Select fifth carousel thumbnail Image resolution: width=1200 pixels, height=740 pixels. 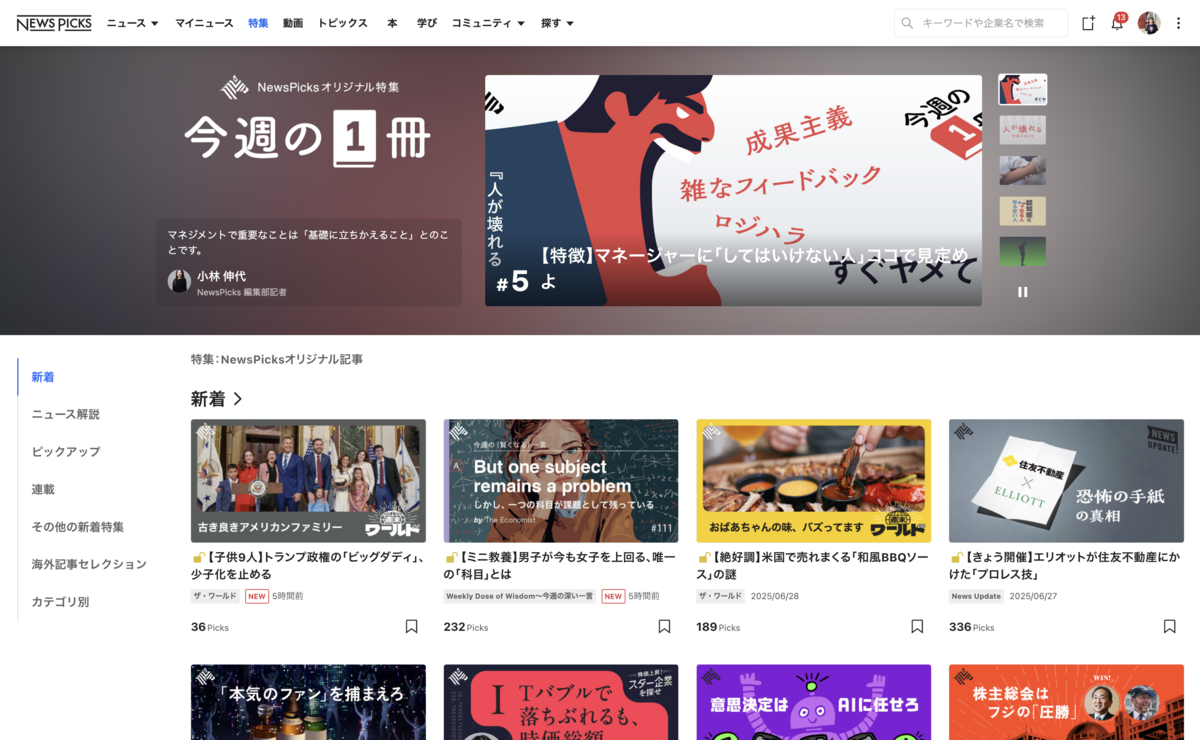(x=1022, y=251)
